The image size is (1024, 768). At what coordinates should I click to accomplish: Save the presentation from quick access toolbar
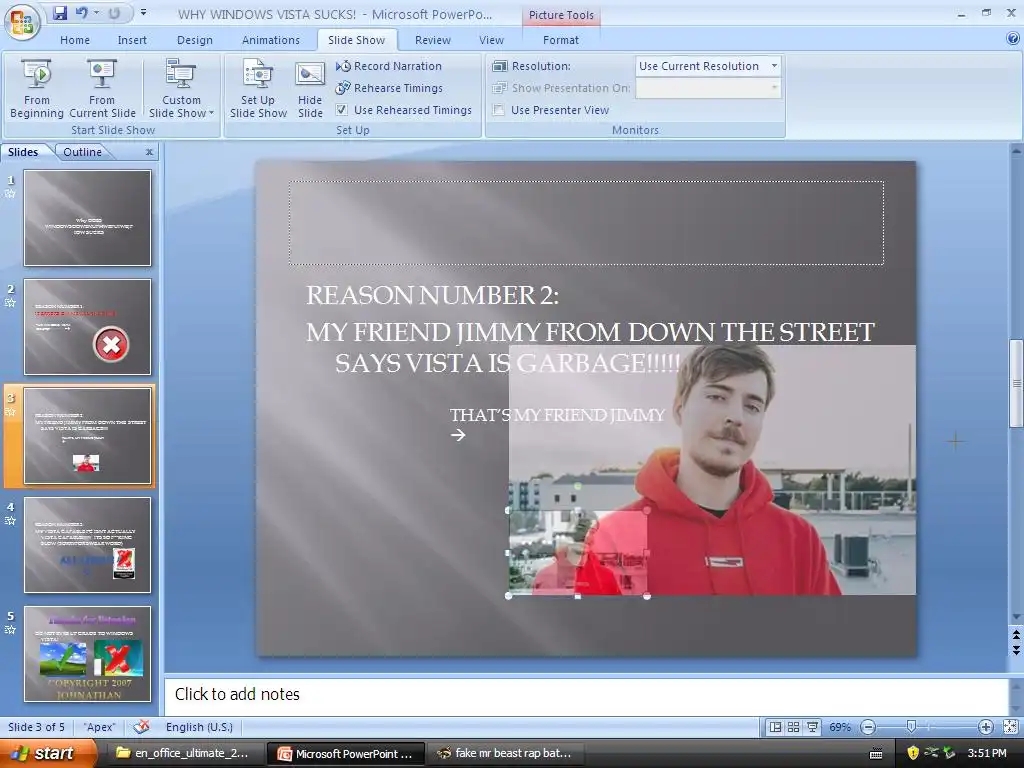[60, 13]
